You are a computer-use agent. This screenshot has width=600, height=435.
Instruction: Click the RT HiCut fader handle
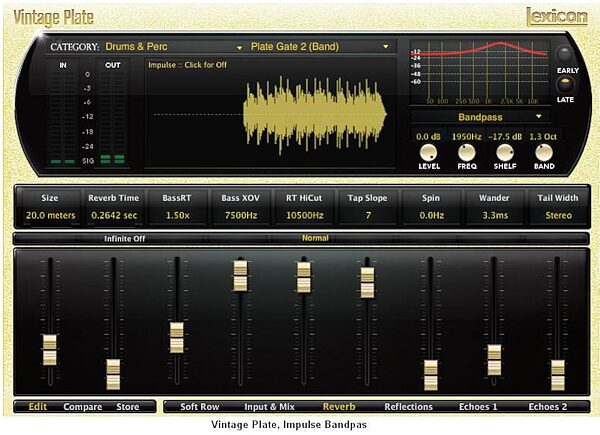(304, 277)
